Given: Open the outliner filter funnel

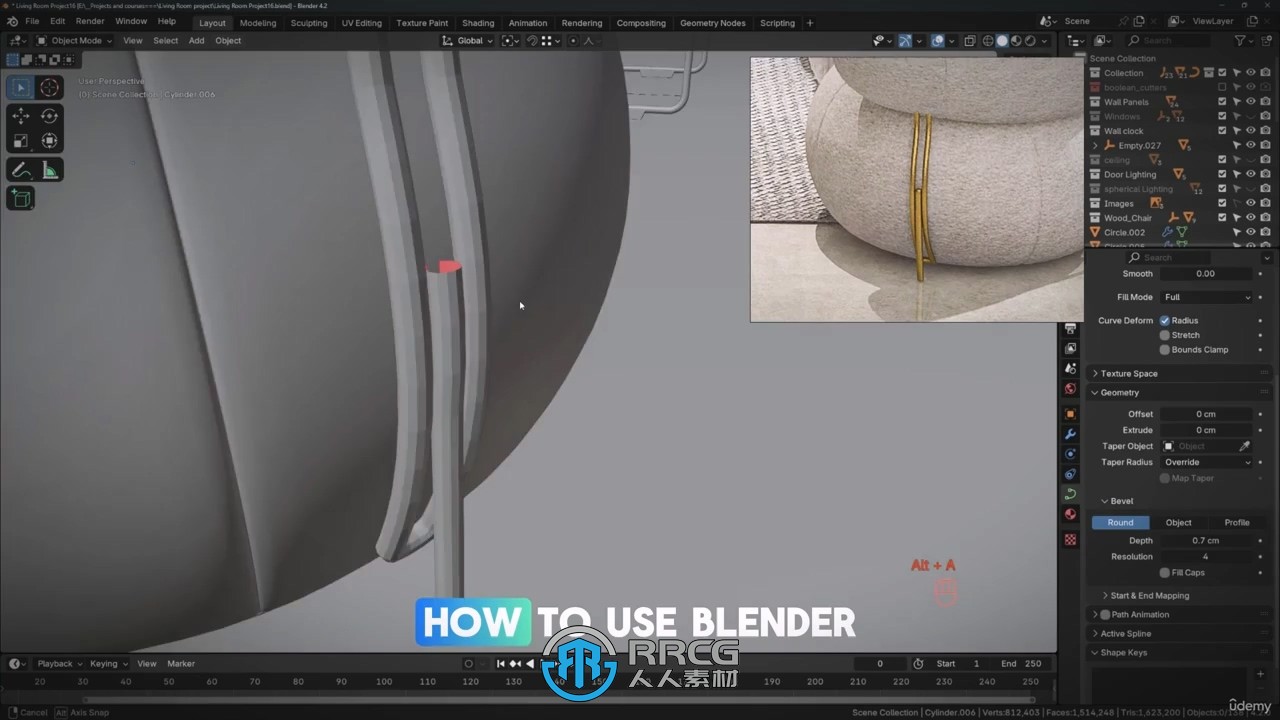Looking at the screenshot, I should (x=1240, y=40).
